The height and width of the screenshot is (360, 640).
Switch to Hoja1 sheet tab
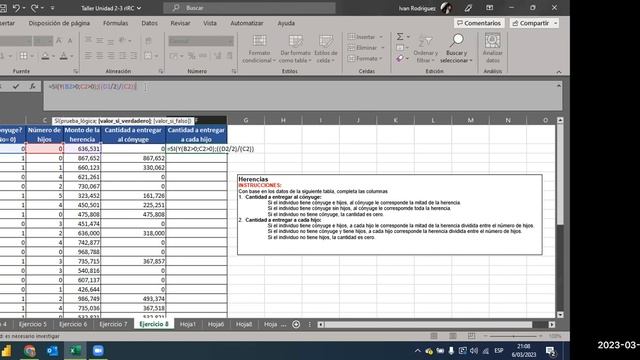pos(188,324)
